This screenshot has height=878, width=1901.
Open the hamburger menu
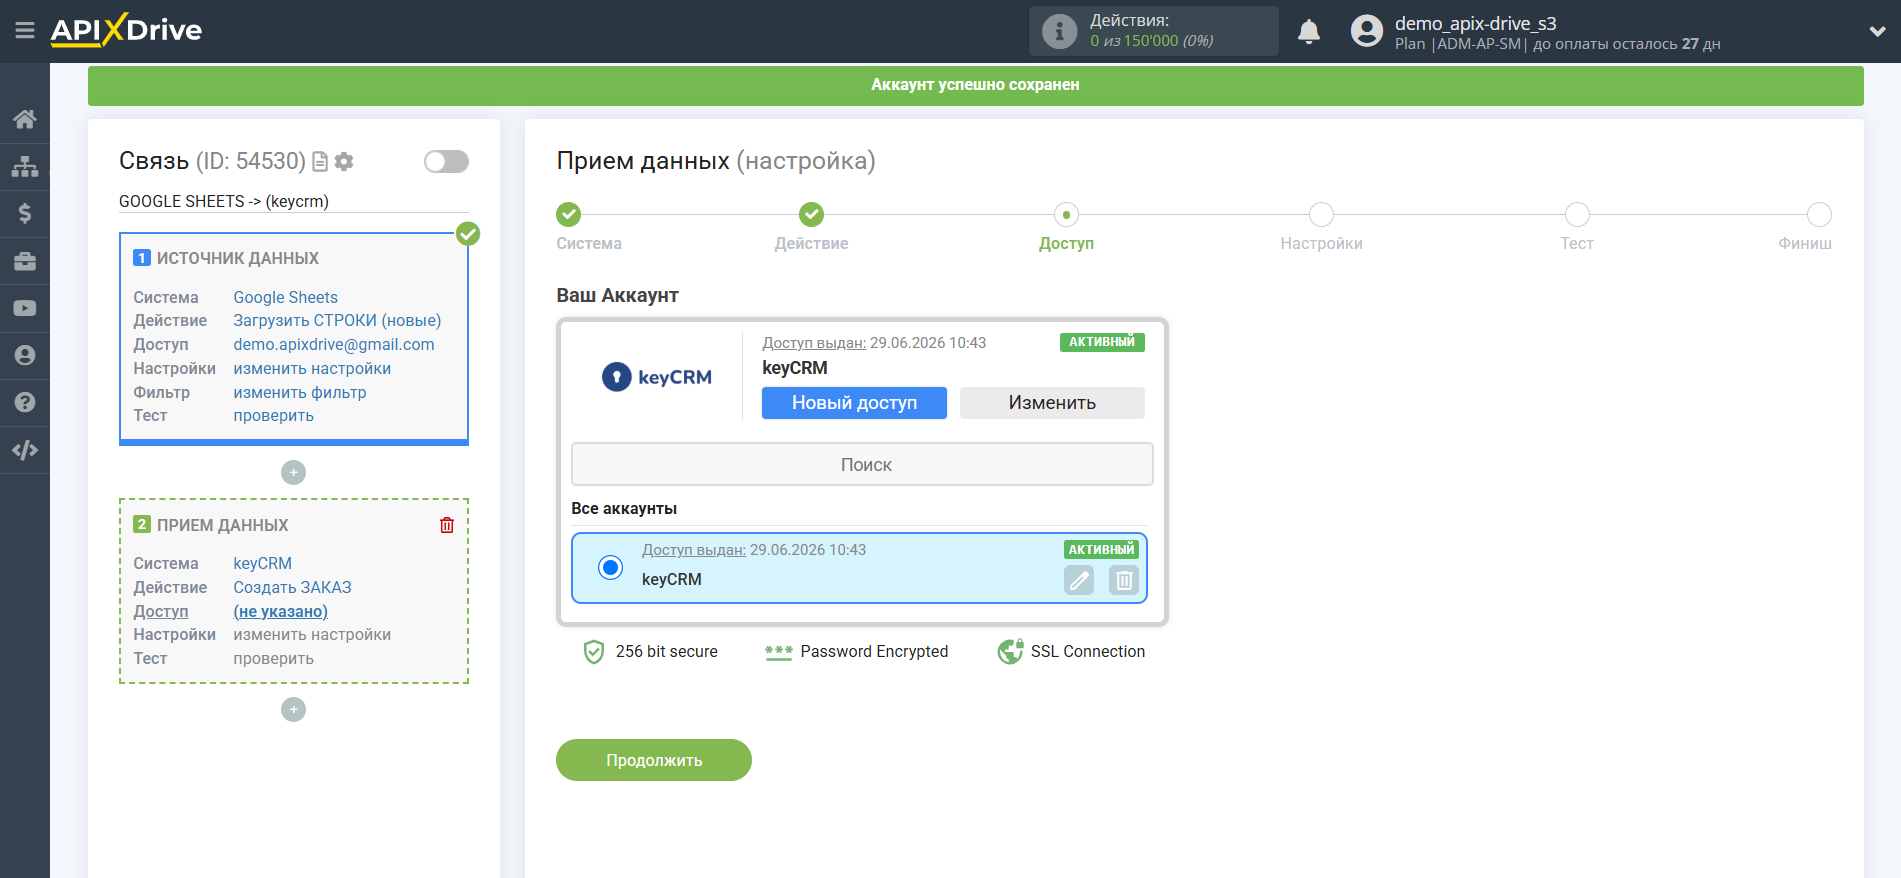[25, 31]
